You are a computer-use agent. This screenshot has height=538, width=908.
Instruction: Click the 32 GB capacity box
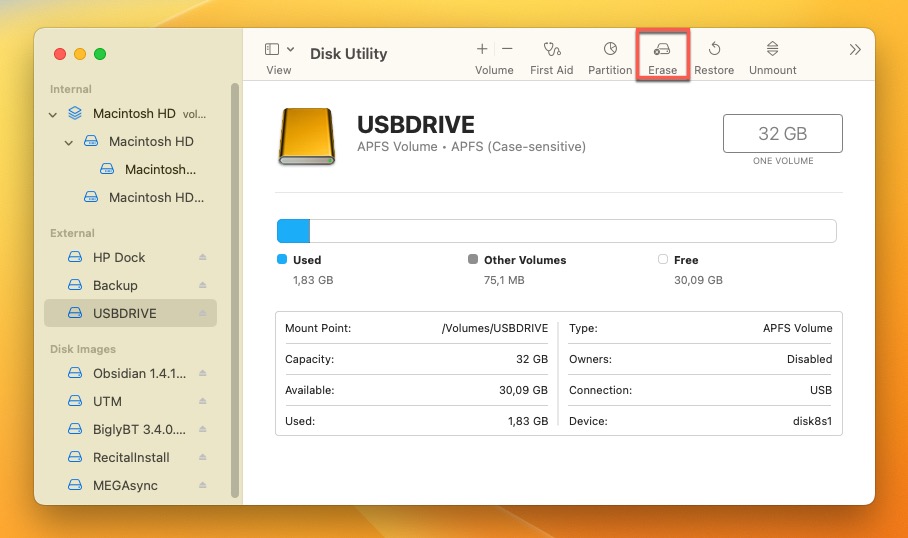click(782, 134)
